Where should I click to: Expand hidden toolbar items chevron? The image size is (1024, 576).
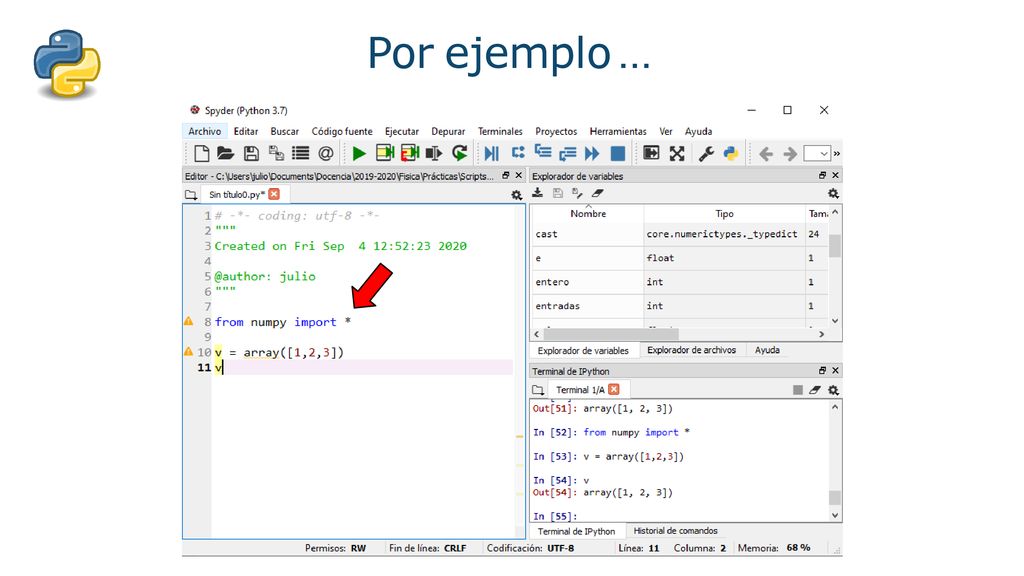click(x=837, y=153)
